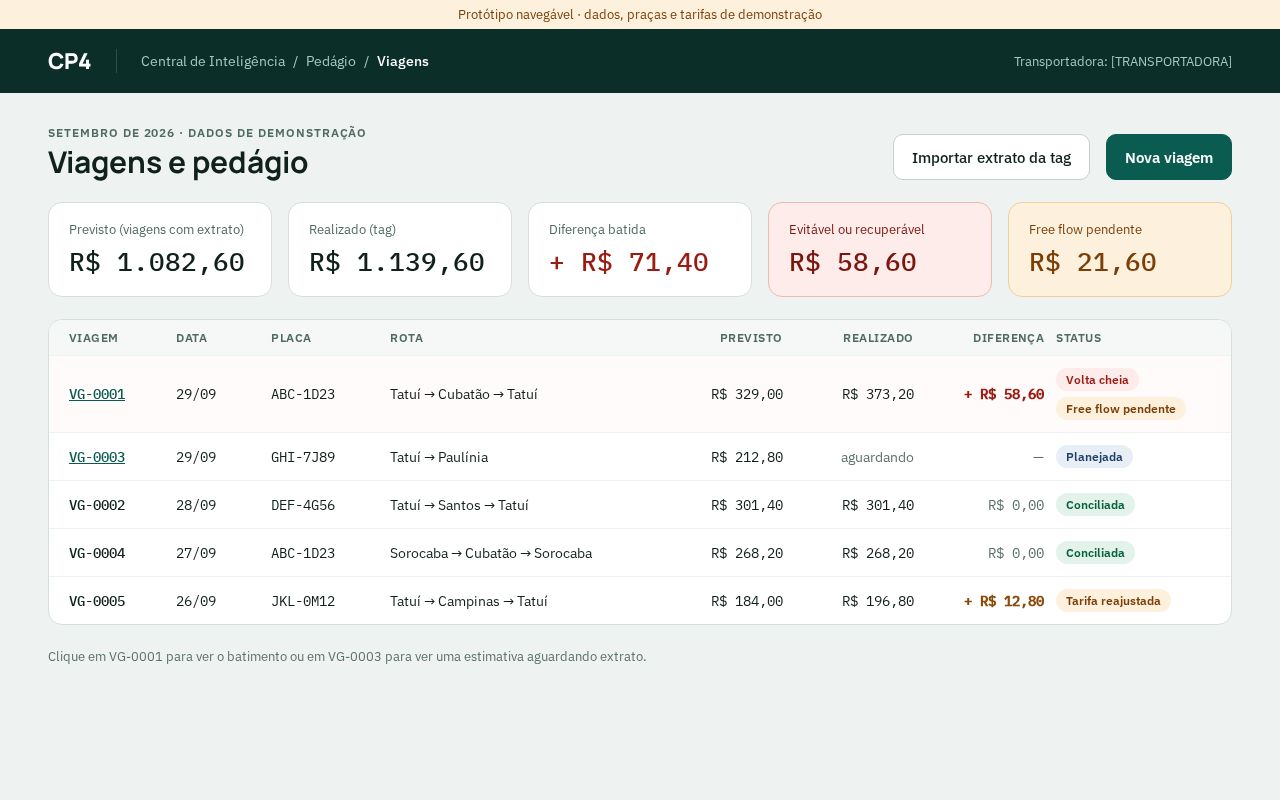
Task: Select the VG-0002 trip ID cell
Action: 97,505
